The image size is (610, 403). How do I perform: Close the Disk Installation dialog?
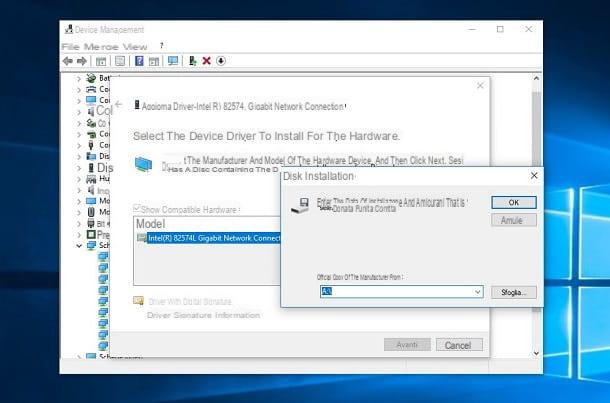pos(534,176)
